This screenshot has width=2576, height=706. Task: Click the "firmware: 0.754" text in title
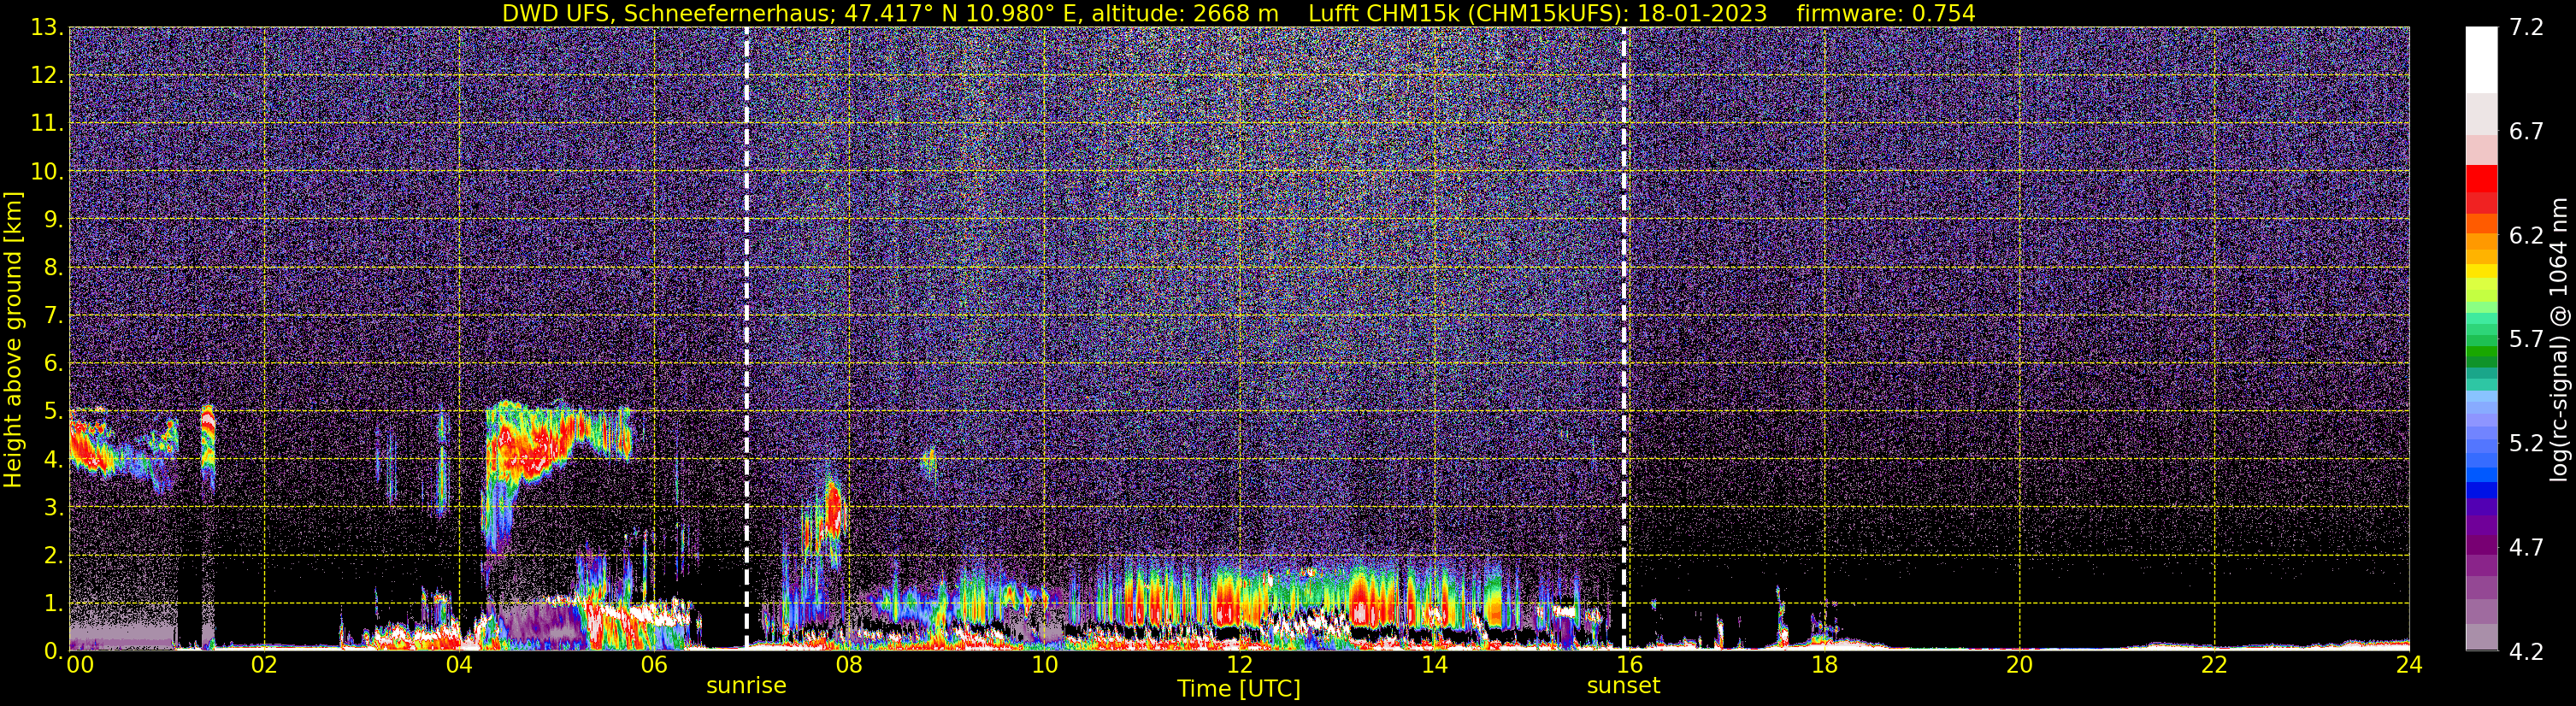click(1886, 13)
